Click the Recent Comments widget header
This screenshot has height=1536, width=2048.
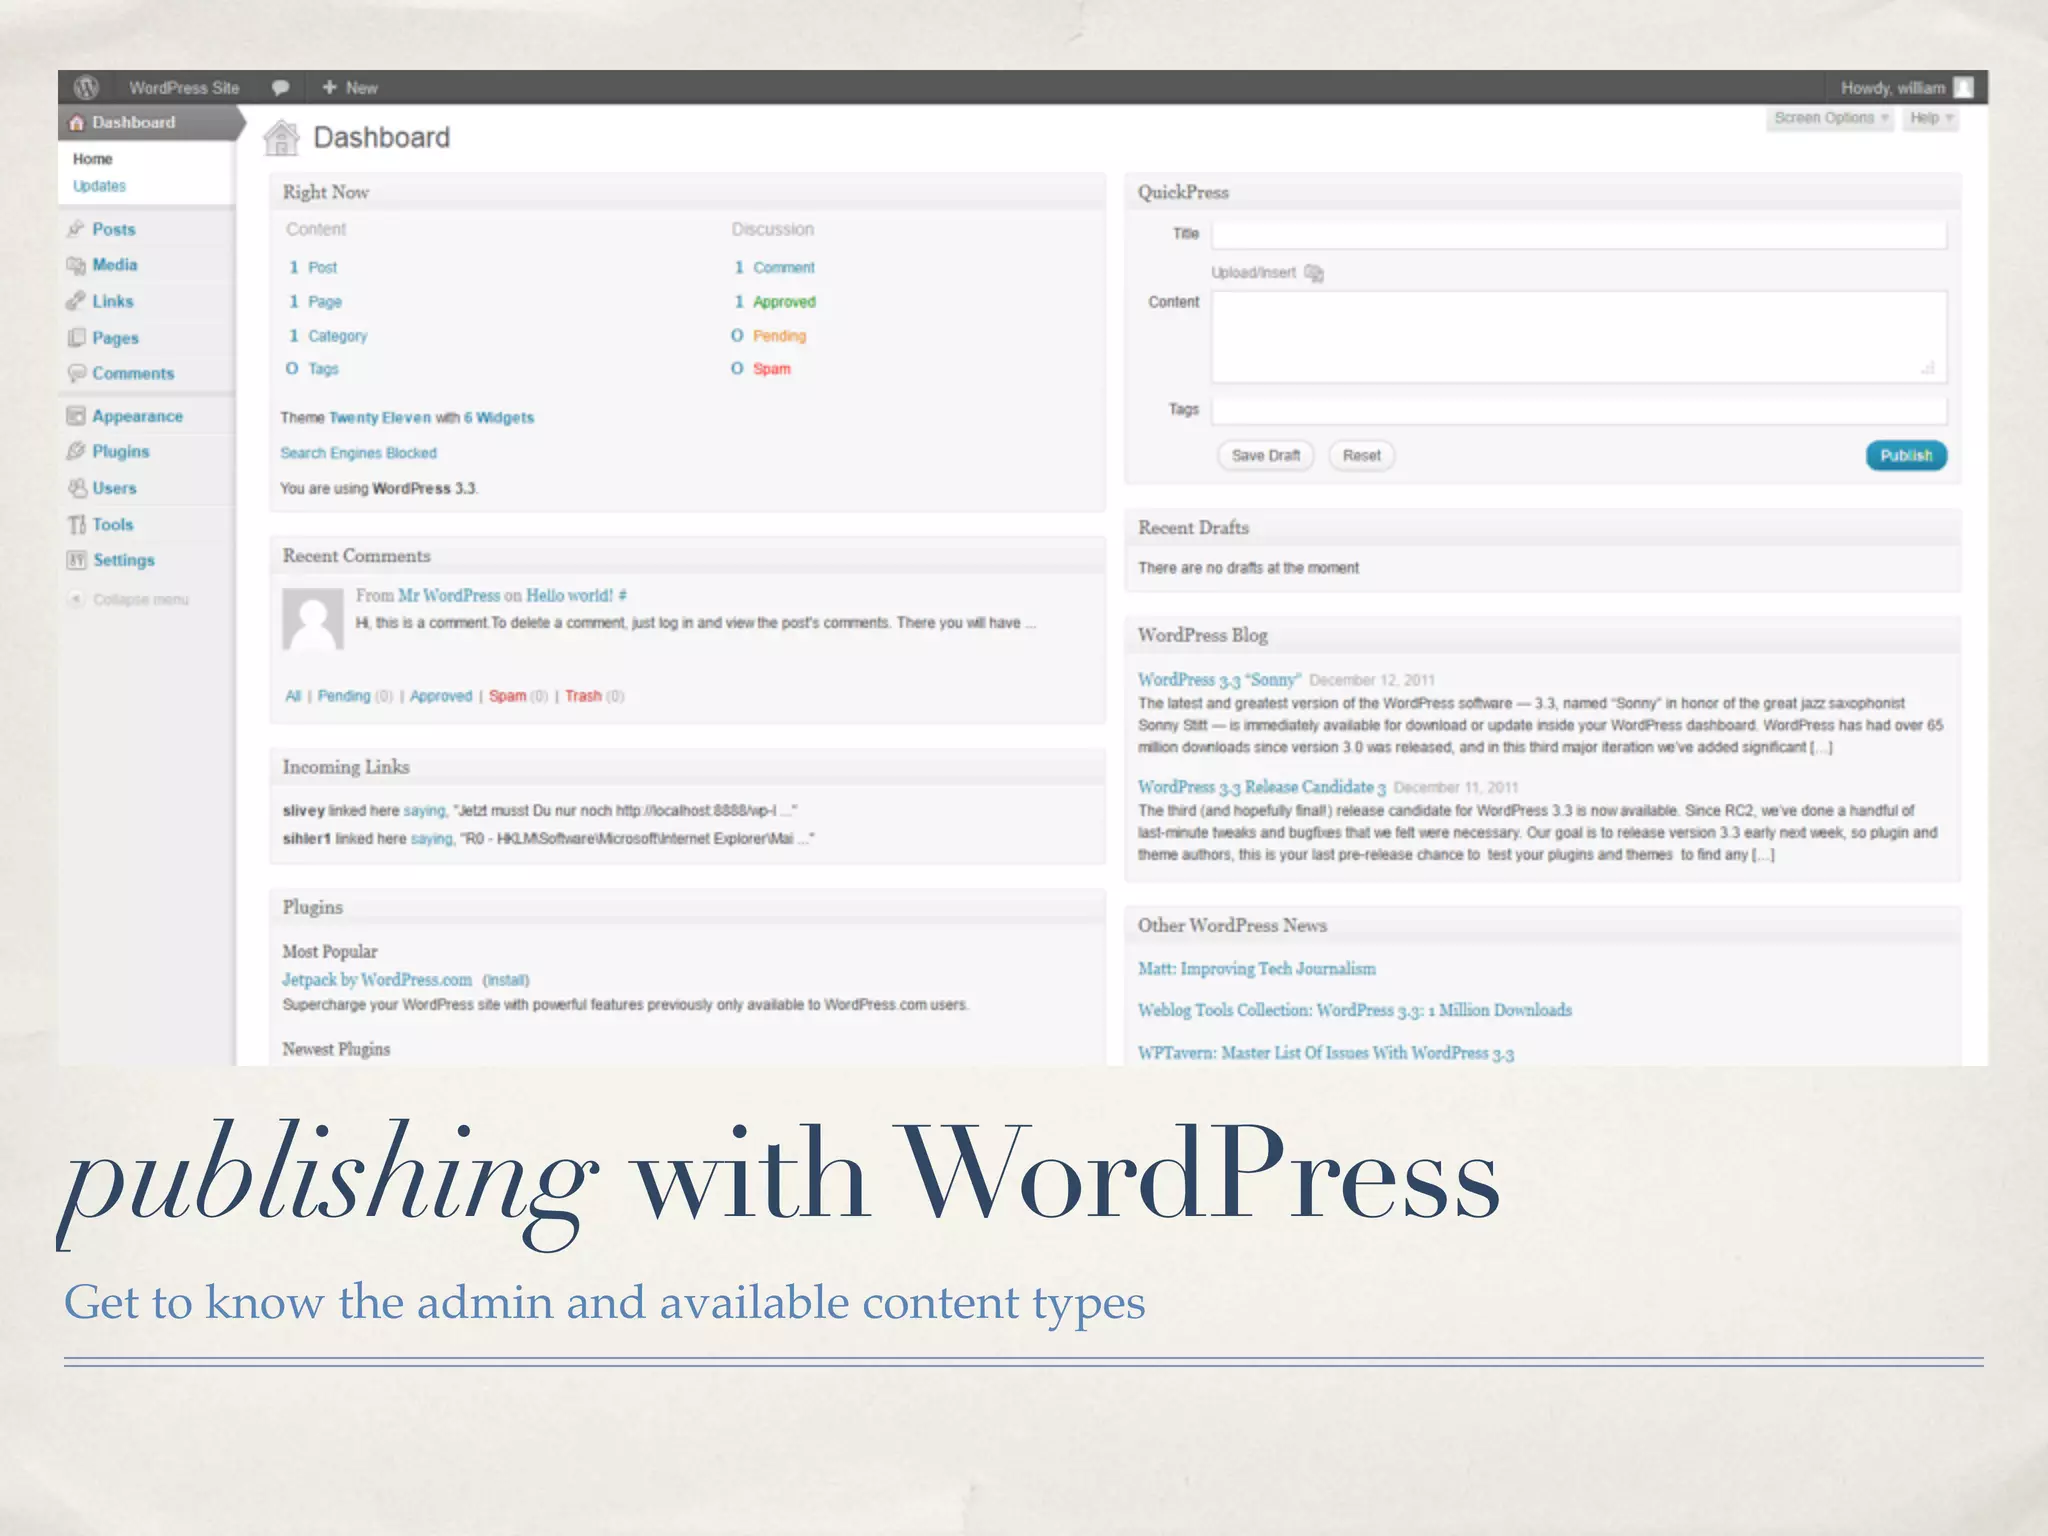(x=687, y=556)
